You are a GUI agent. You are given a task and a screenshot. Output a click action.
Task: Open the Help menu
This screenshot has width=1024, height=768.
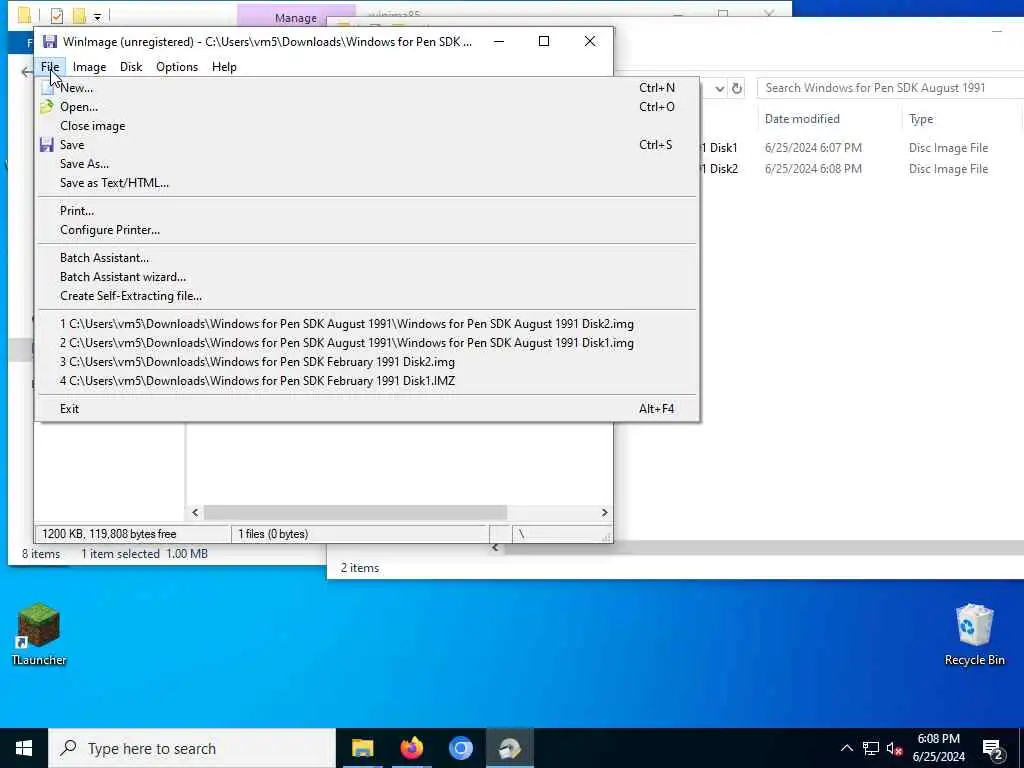point(224,67)
